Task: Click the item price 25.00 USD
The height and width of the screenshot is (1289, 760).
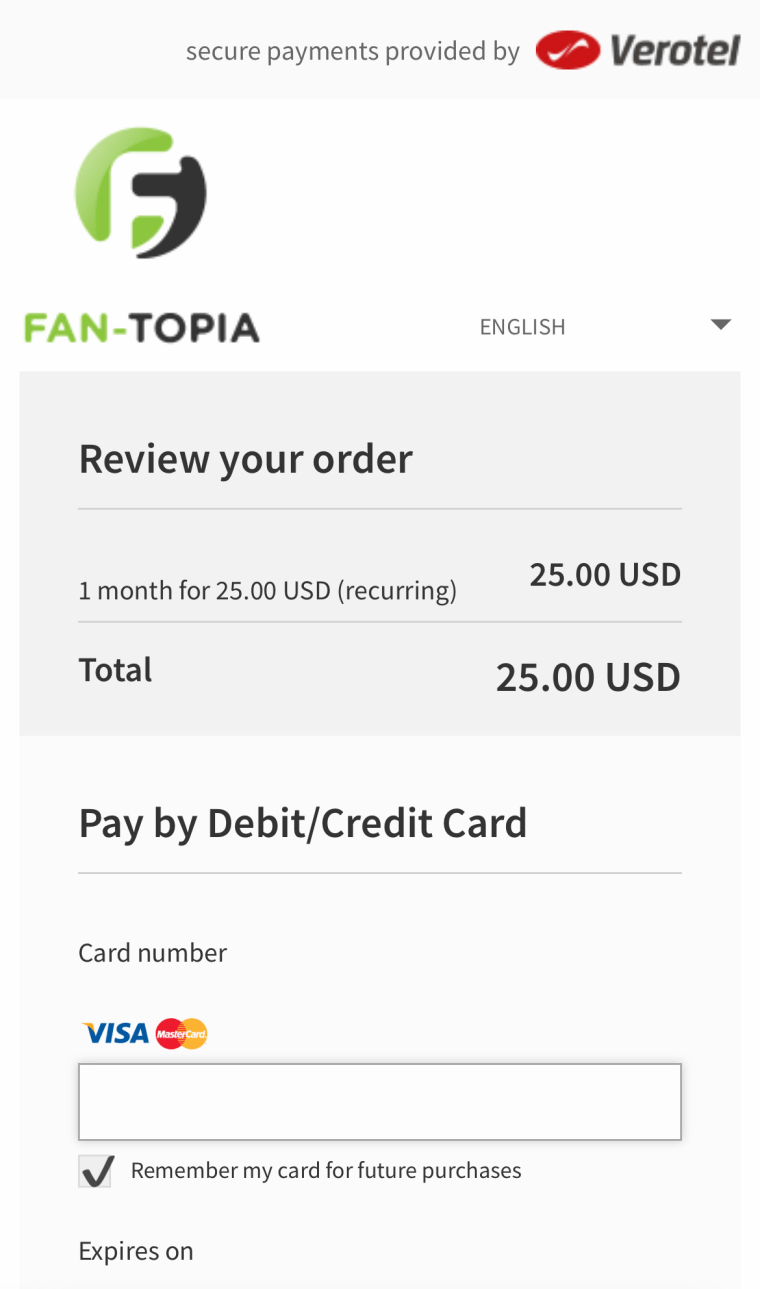Action: [605, 575]
